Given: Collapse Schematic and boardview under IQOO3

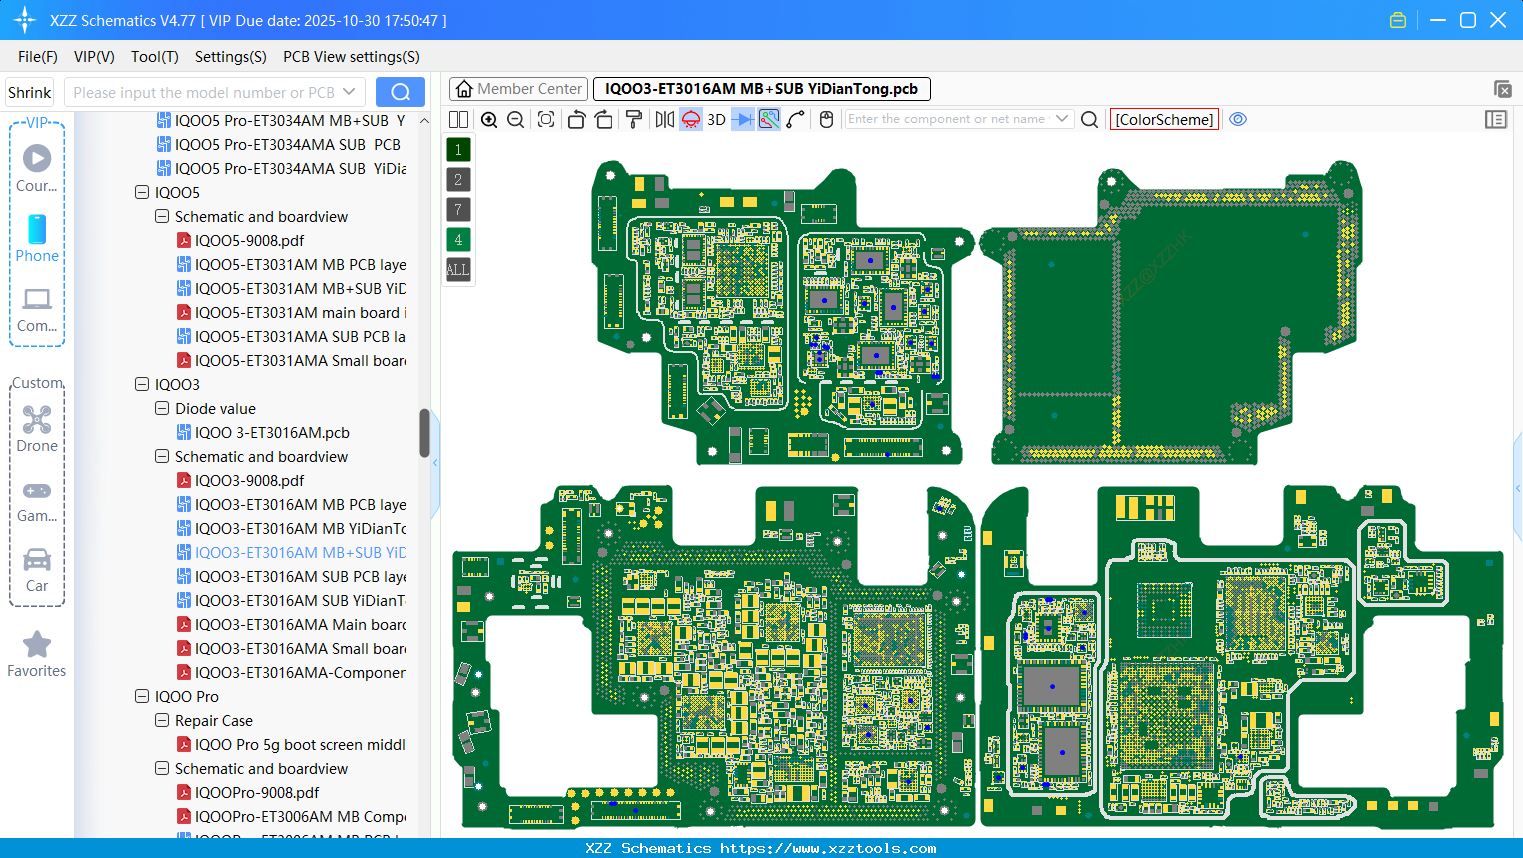Looking at the screenshot, I should tap(162, 456).
